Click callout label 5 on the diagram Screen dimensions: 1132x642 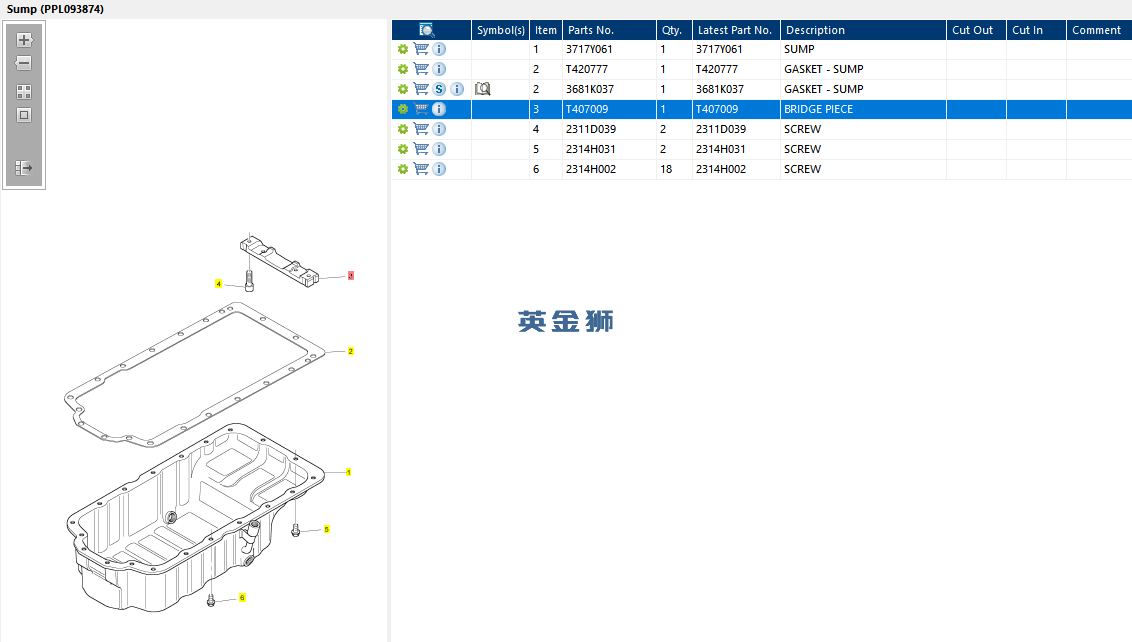coord(327,529)
